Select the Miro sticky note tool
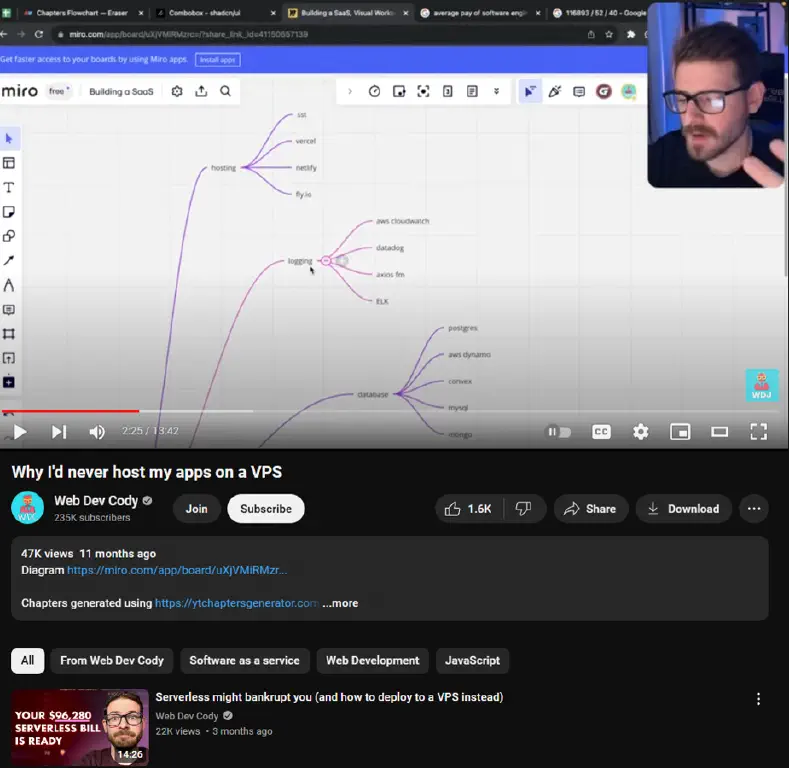 9,212
